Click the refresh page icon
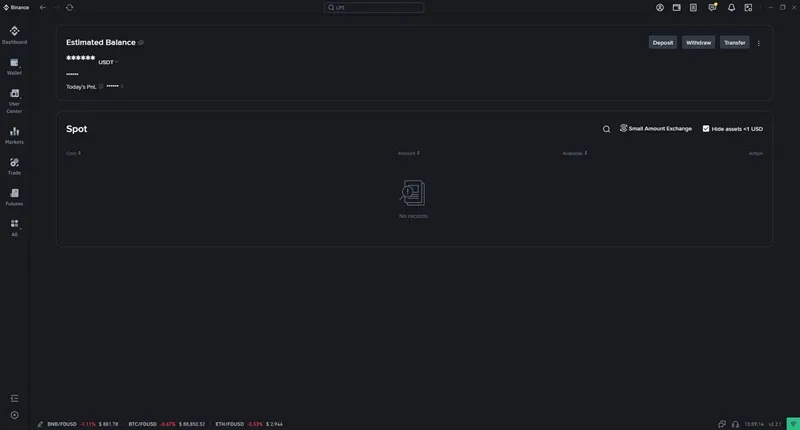The height and width of the screenshot is (430, 800). point(69,7)
